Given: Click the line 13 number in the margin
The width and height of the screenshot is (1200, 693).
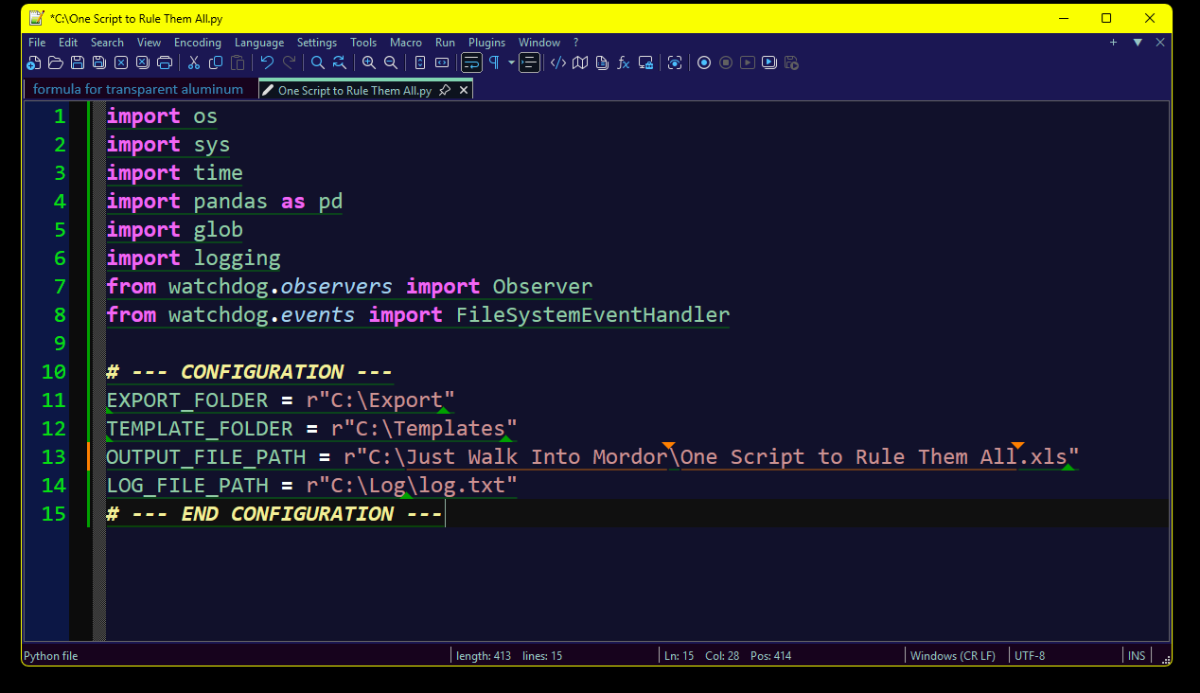Looking at the screenshot, I should [53, 457].
